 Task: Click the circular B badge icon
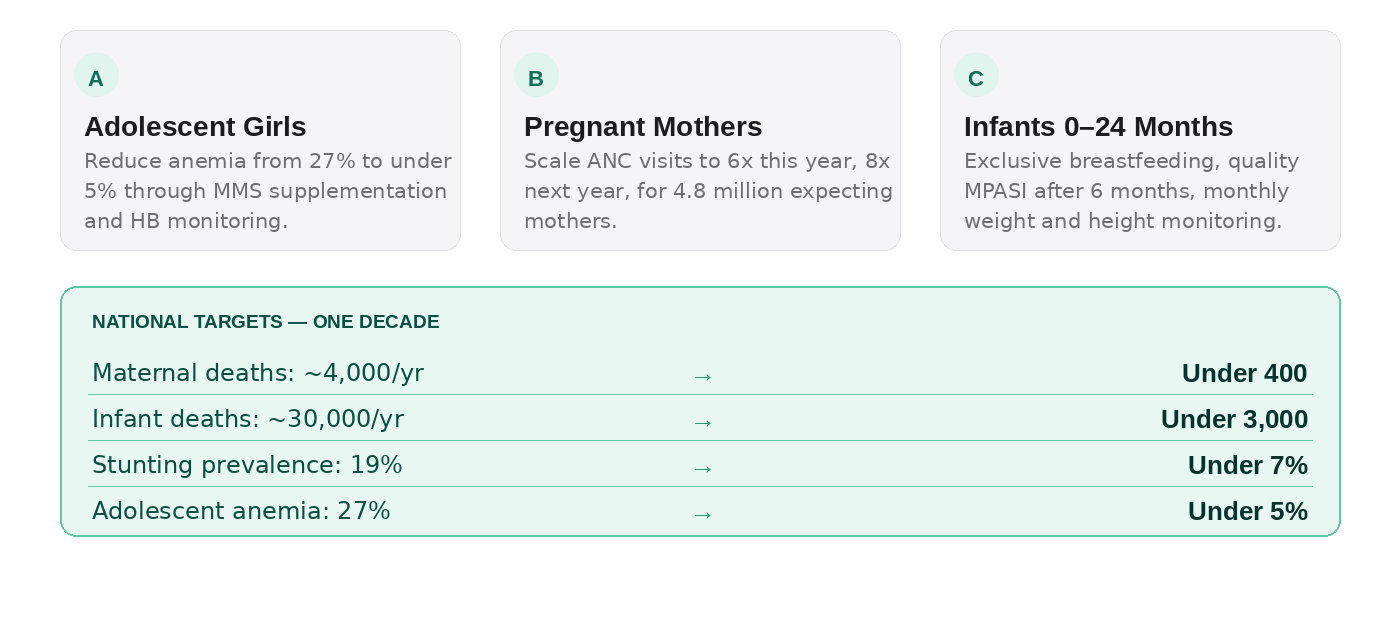click(x=536, y=75)
